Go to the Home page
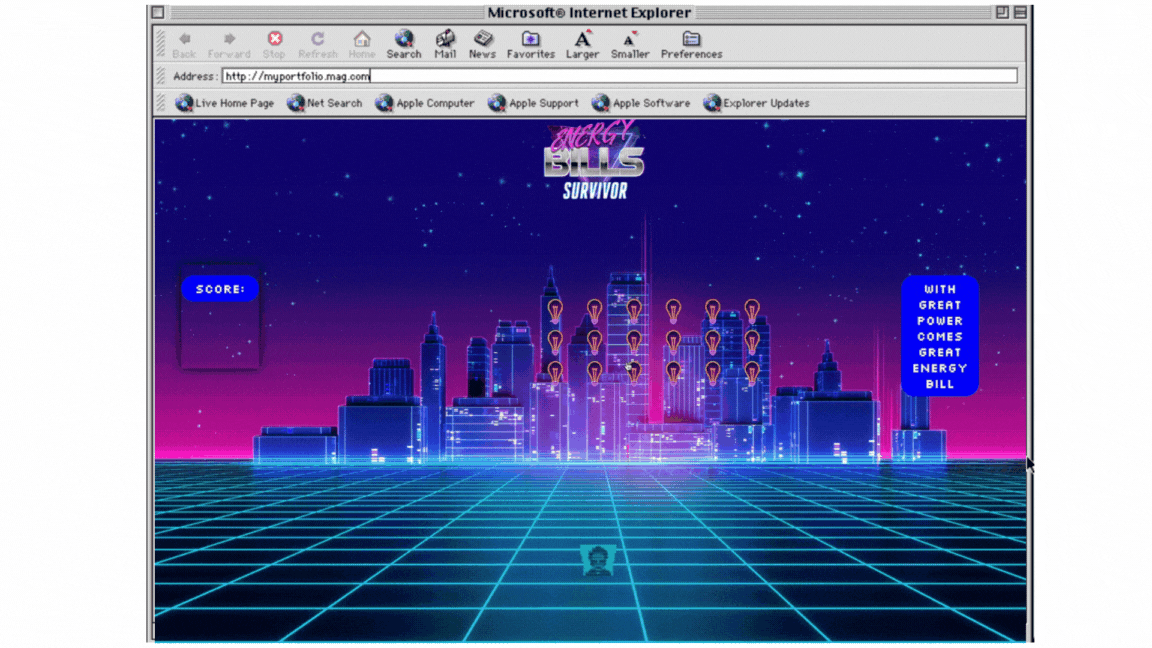The width and height of the screenshot is (1152, 648). [x=361, y=44]
